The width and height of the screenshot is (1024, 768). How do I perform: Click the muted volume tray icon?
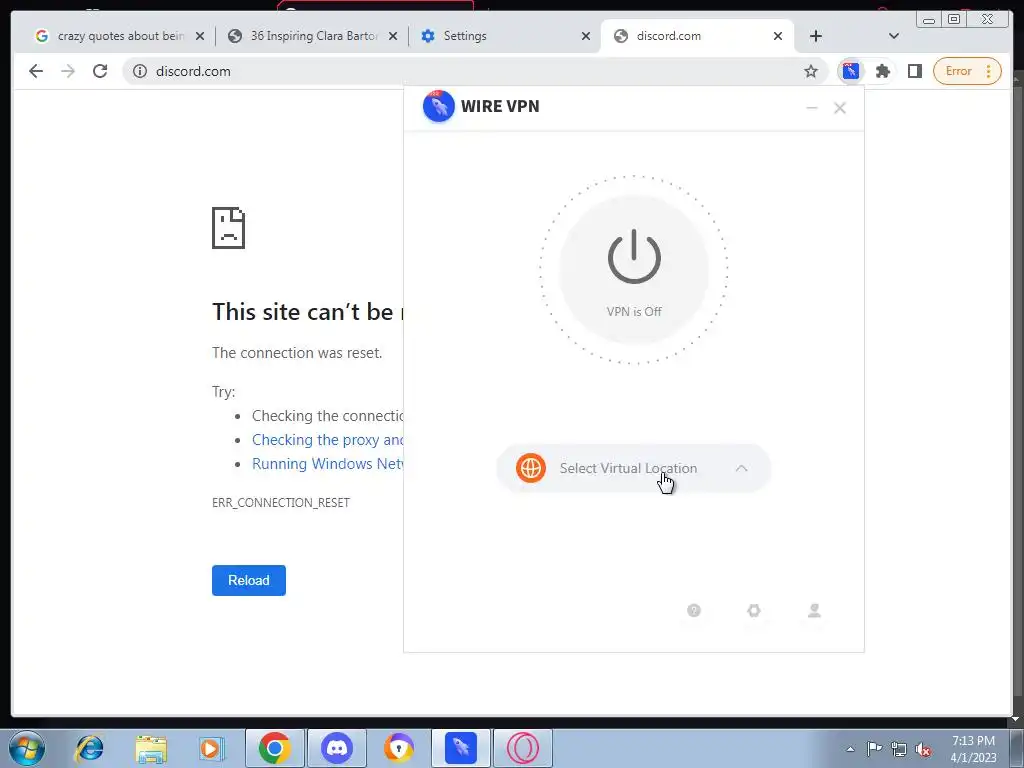click(x=923, y=749)
